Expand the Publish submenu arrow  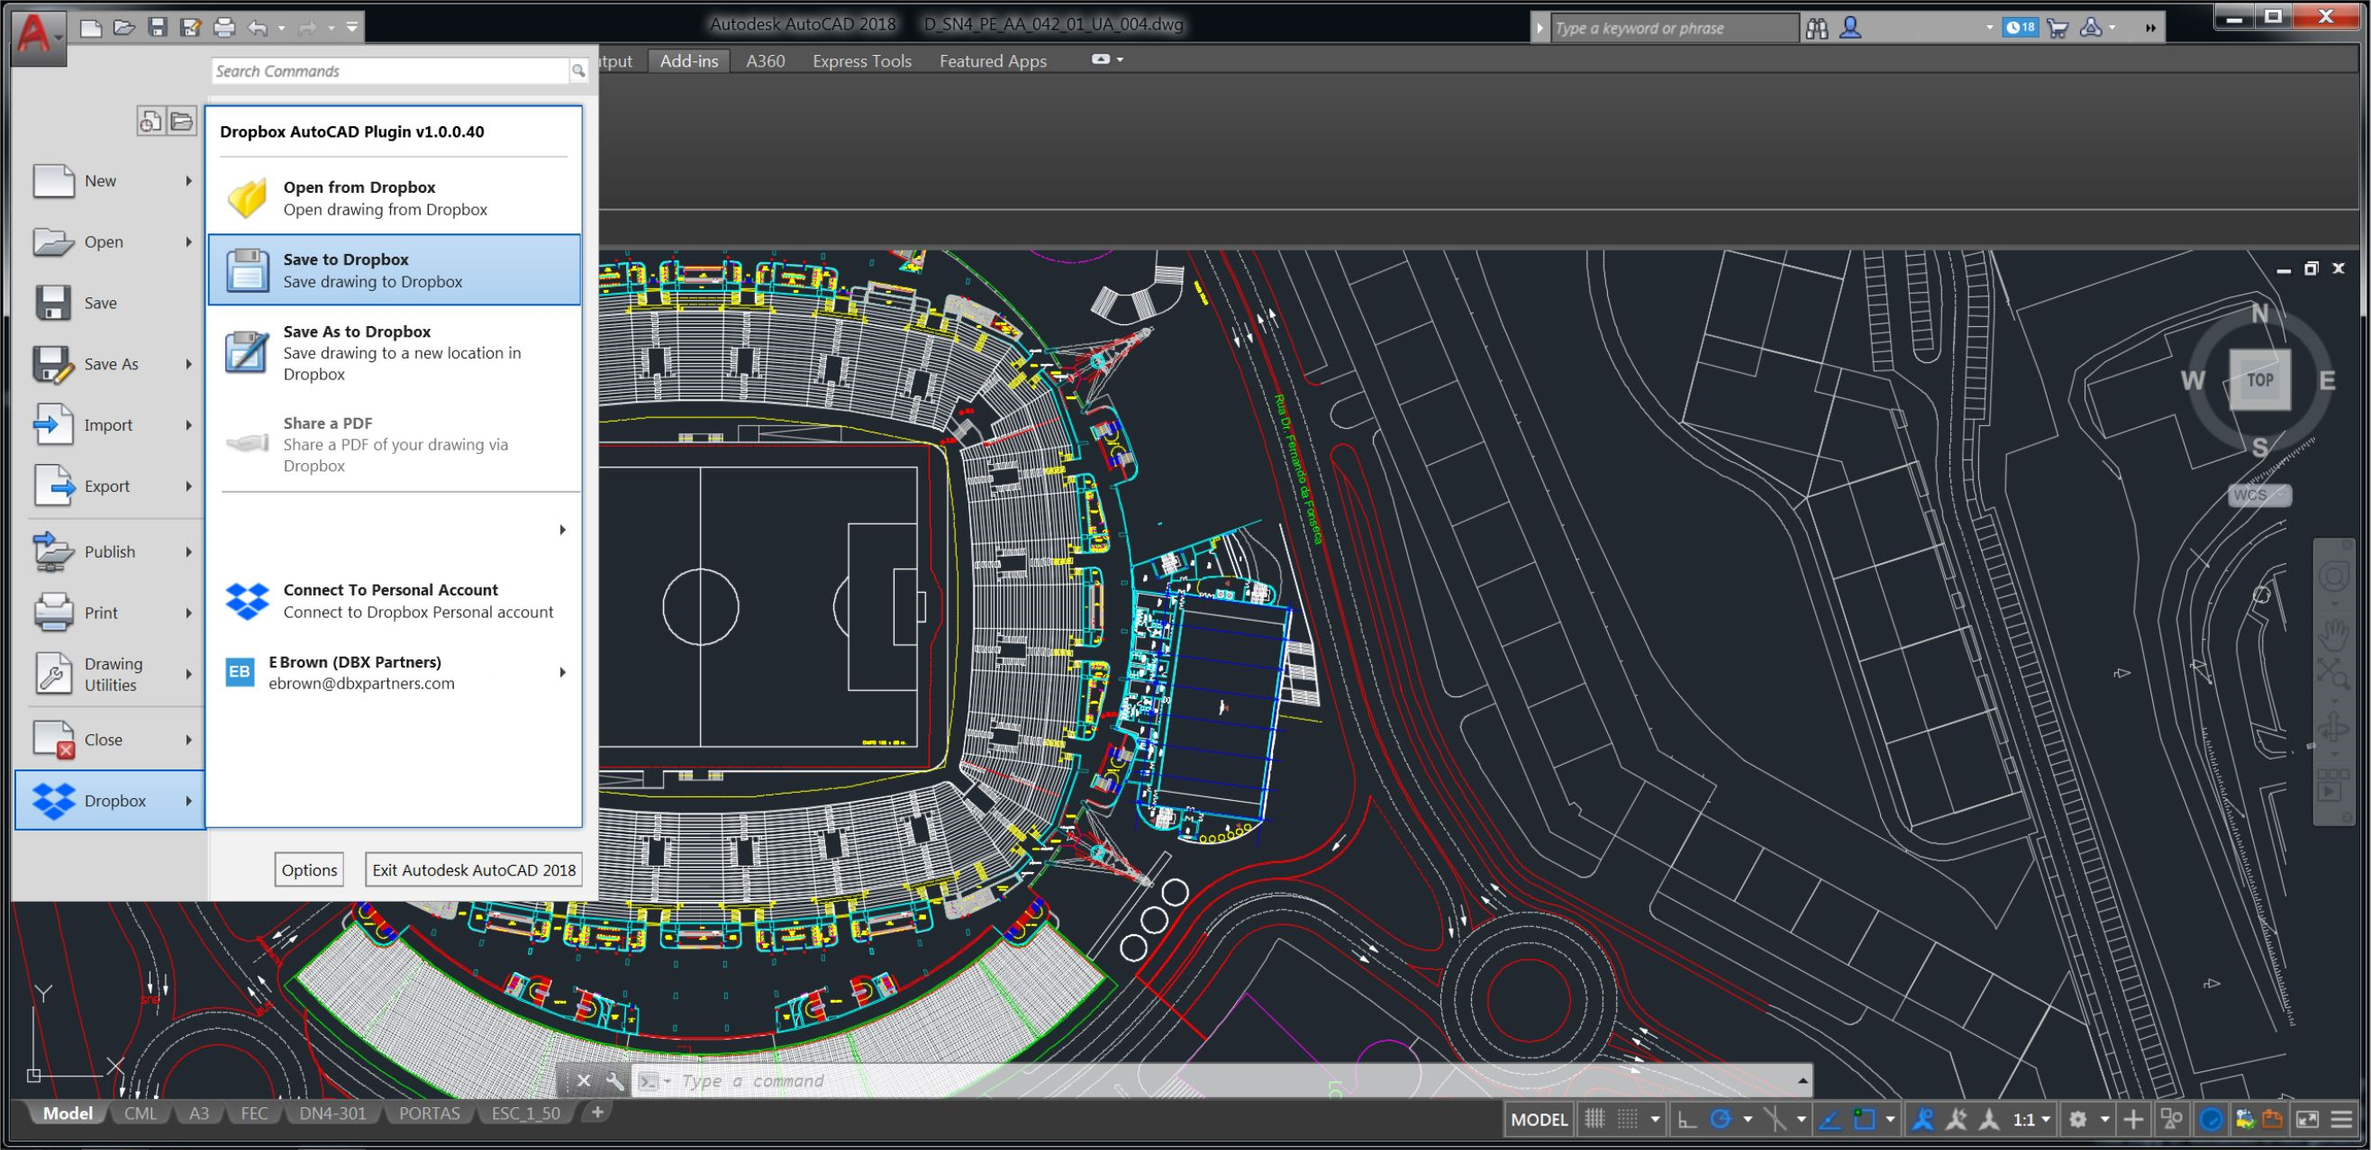(188, 551)
